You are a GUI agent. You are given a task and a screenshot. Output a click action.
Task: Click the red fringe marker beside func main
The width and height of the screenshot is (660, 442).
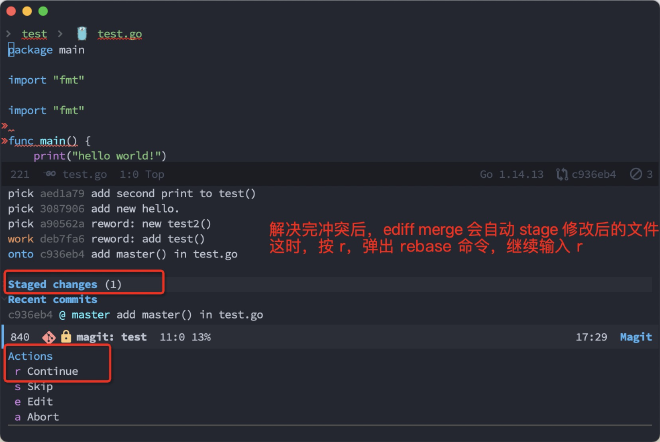[x=4, y=141]
